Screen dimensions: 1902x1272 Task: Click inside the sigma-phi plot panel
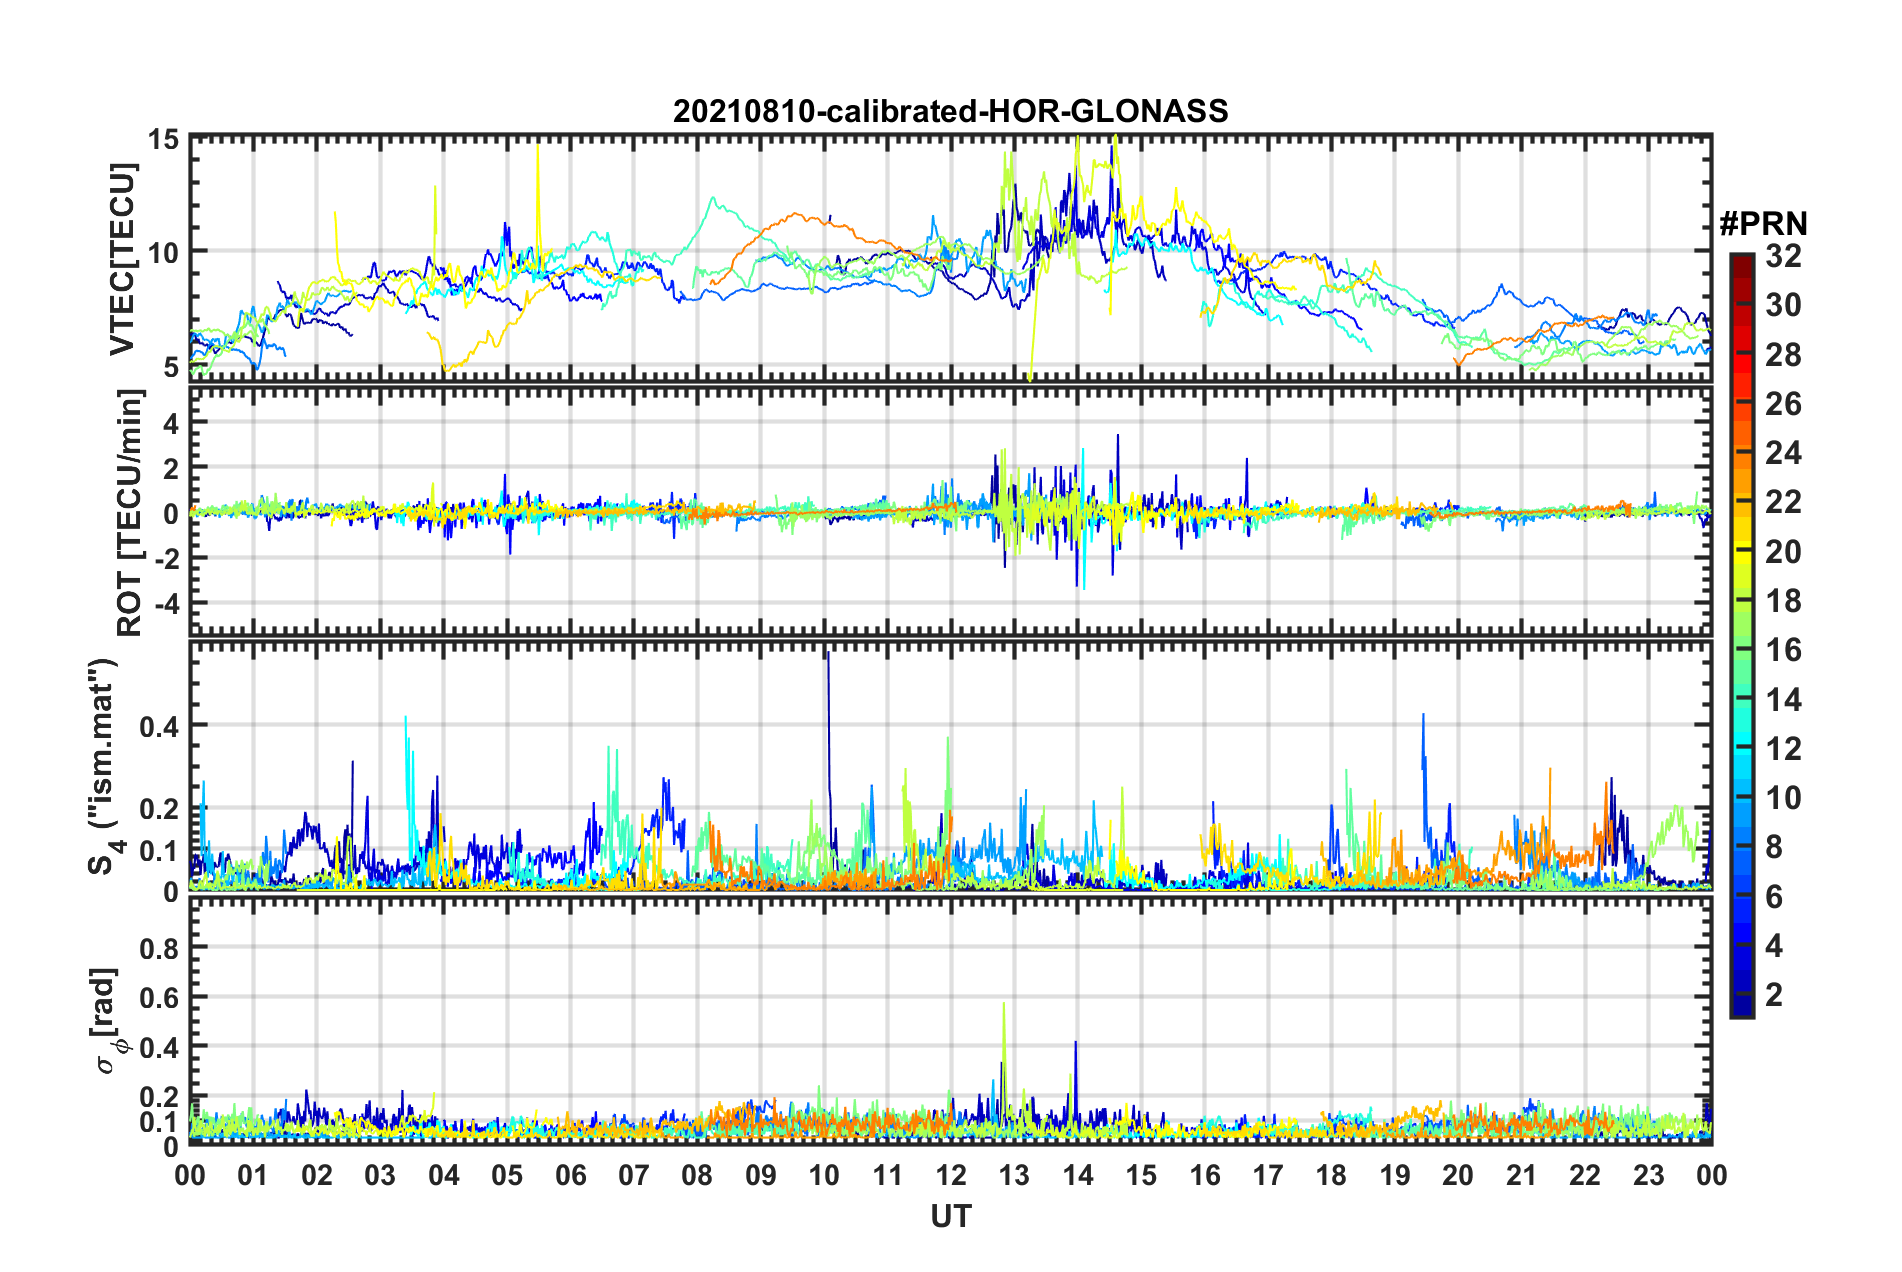[950, 1021]
